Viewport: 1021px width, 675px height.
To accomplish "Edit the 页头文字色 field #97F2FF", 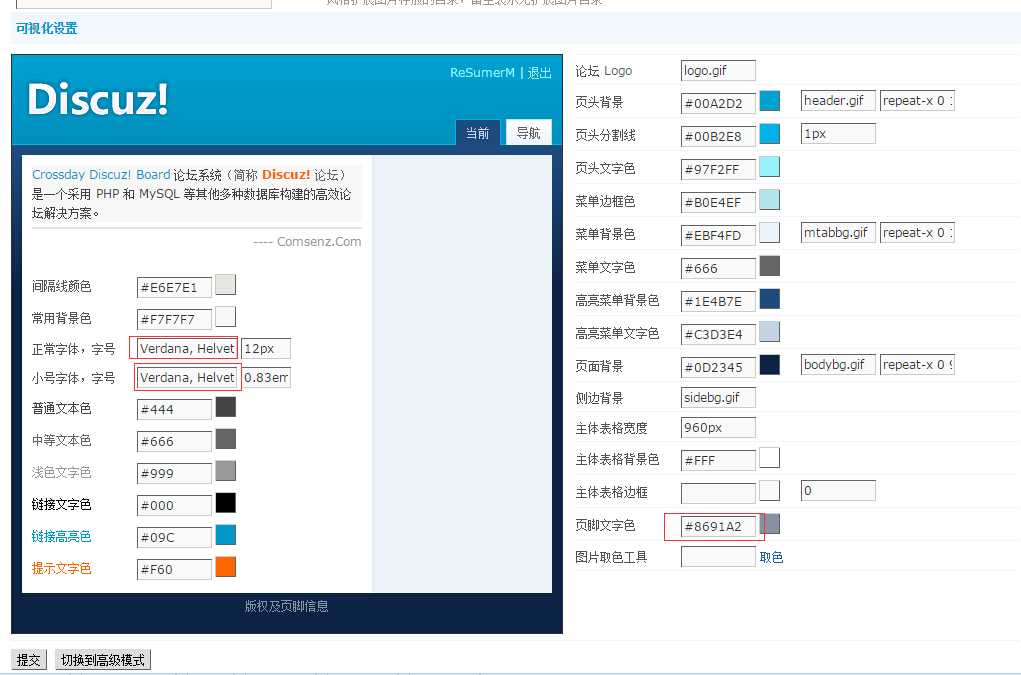I will click(718, 169).
